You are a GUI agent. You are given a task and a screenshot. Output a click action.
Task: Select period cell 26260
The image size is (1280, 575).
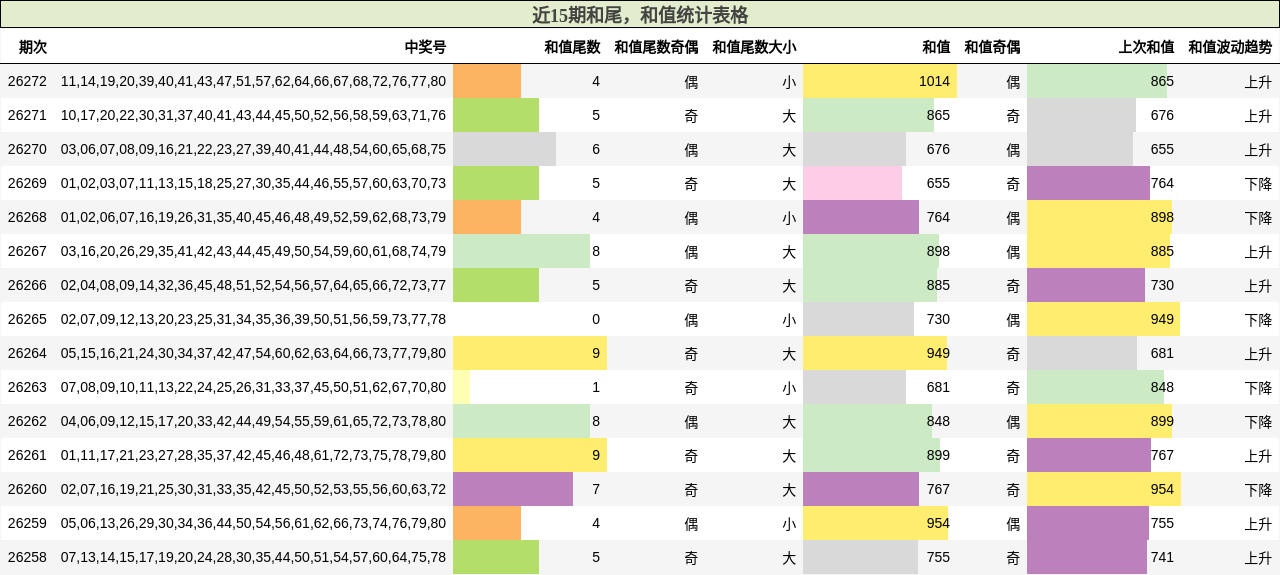pos(27,489)
